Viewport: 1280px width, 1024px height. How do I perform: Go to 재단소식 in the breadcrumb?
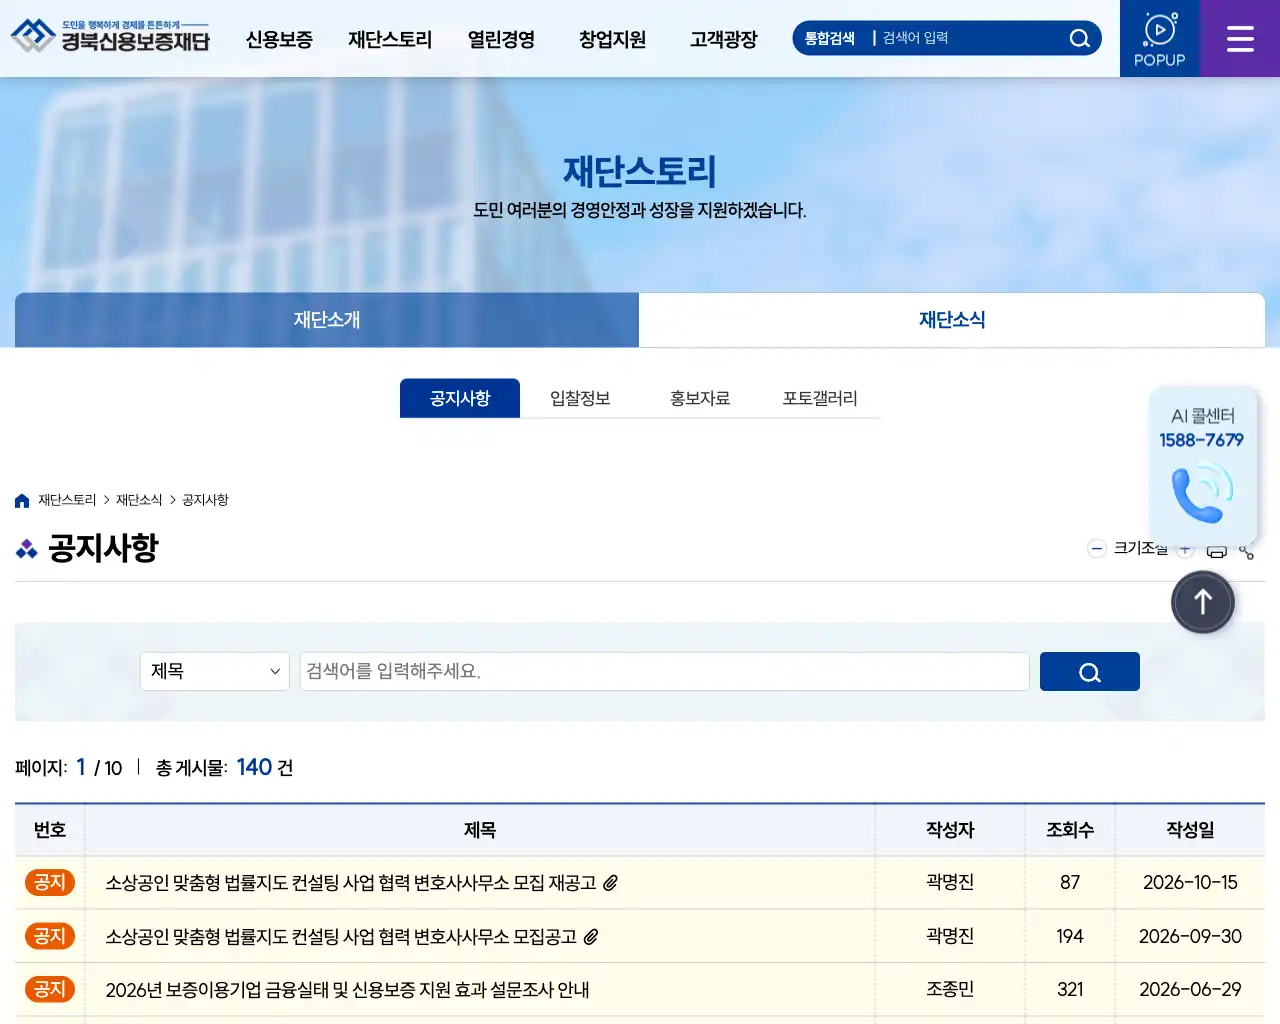click(139, 500)
